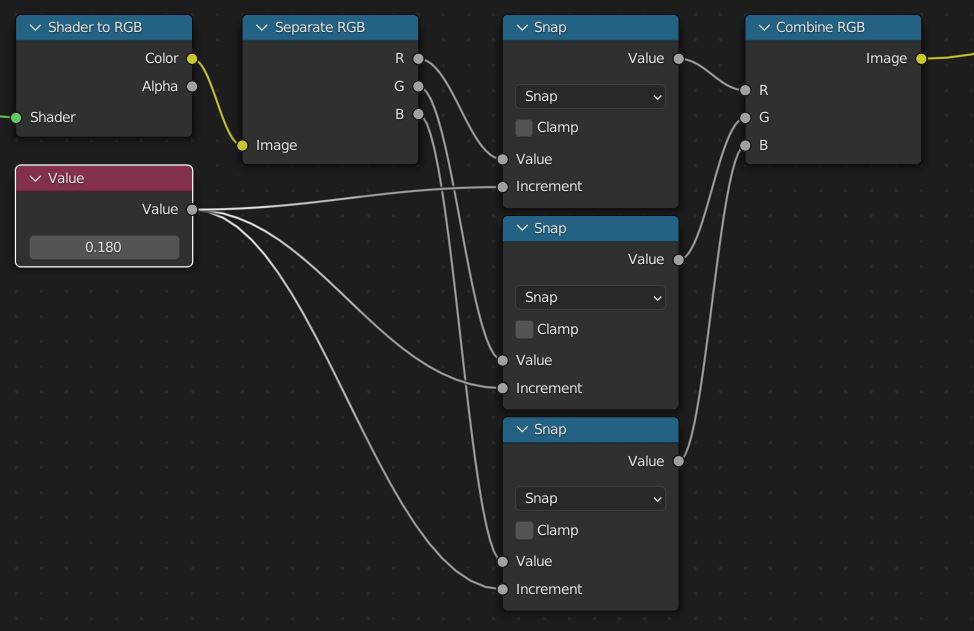The image size is (974, 631).
Task: Click Value input socket of top Snap node
Action: pyautogui.click(x=503, y=160)
